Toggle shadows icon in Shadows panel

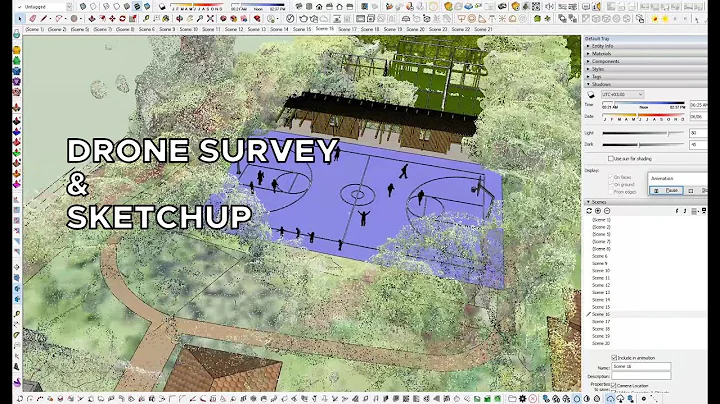[591, 94]
